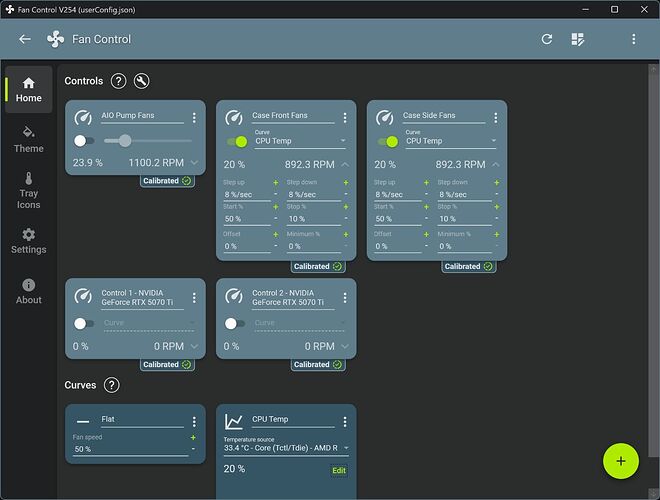
Task: Open the Curves help question mark icon
Action: 112,385
